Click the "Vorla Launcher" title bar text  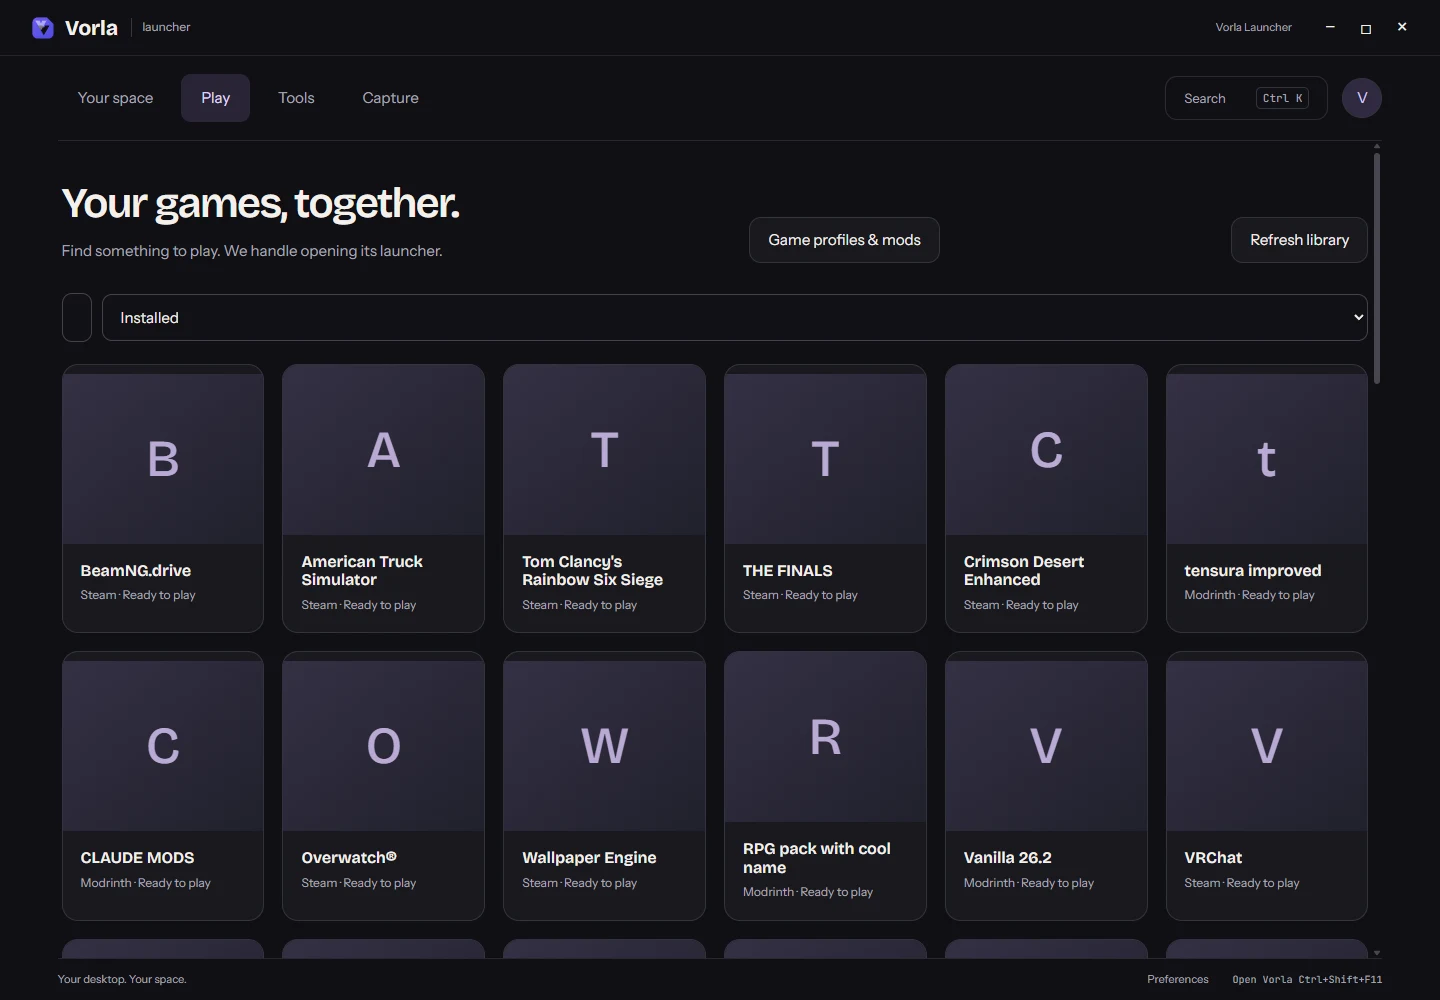pyautogui.click(x=1254, y=27)
